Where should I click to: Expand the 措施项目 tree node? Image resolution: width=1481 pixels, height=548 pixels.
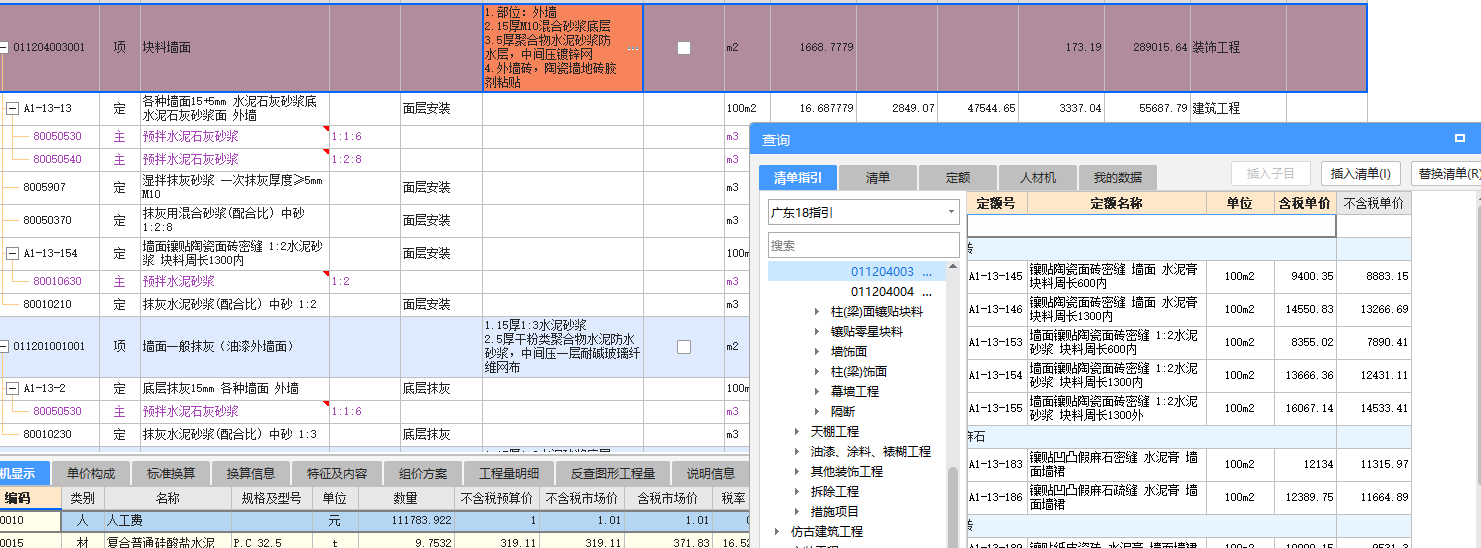tap(797, 512)
